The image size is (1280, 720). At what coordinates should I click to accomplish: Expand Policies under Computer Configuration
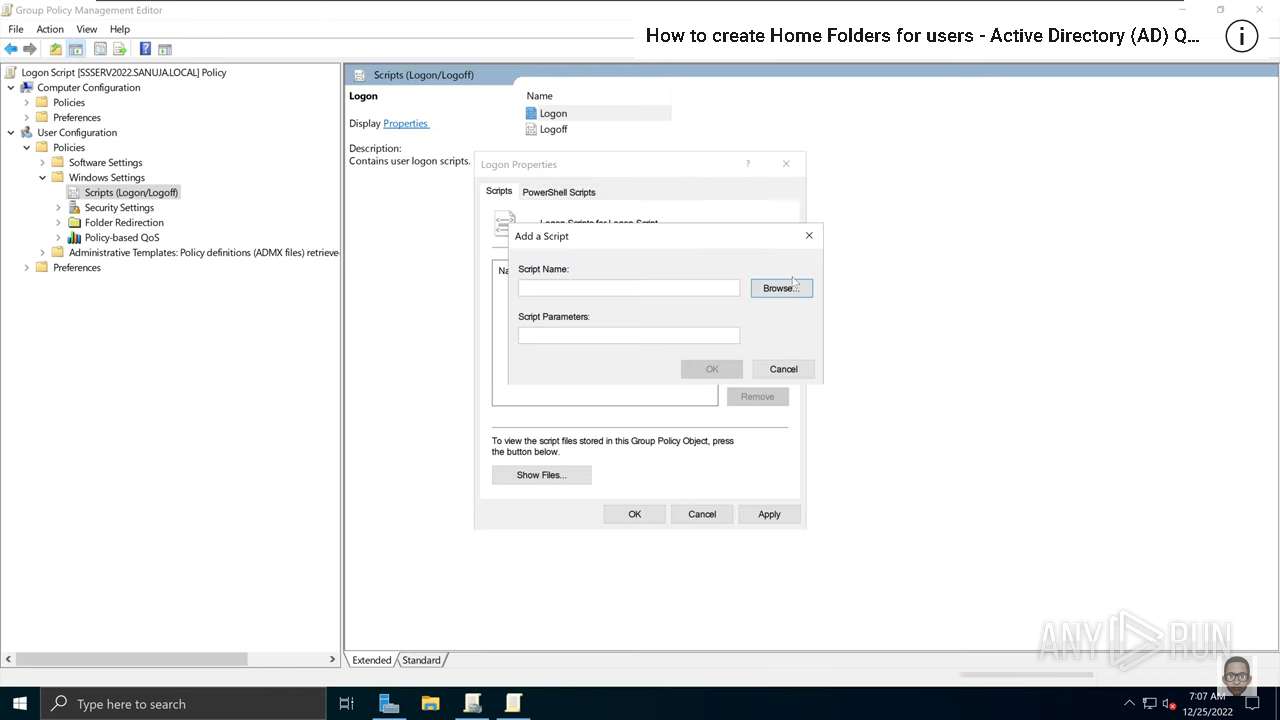coord(27,102)
